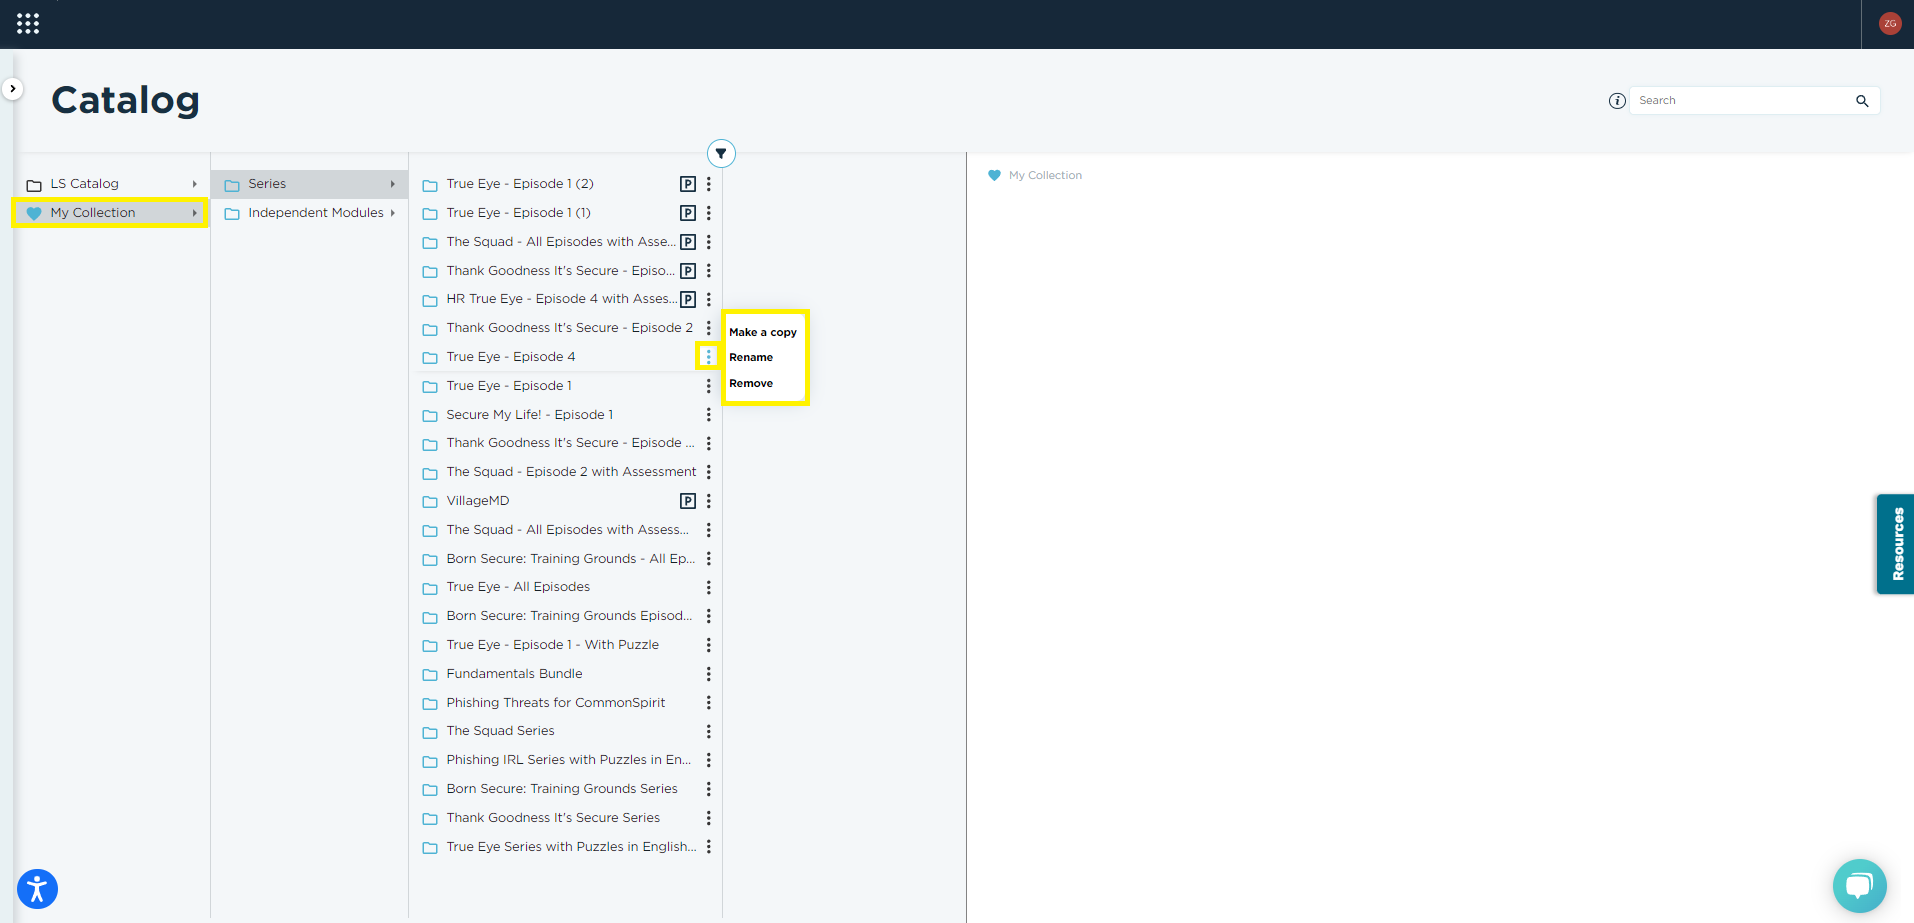Open The Squad Series folder
The image size is (1914, 923).
click(500, 731)
